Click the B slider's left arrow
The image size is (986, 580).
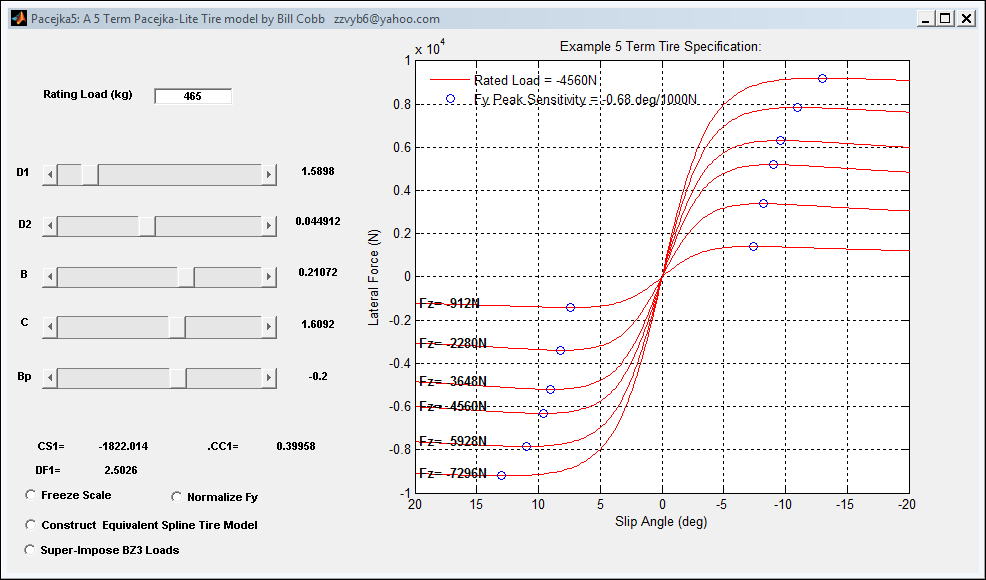[50, 277]
